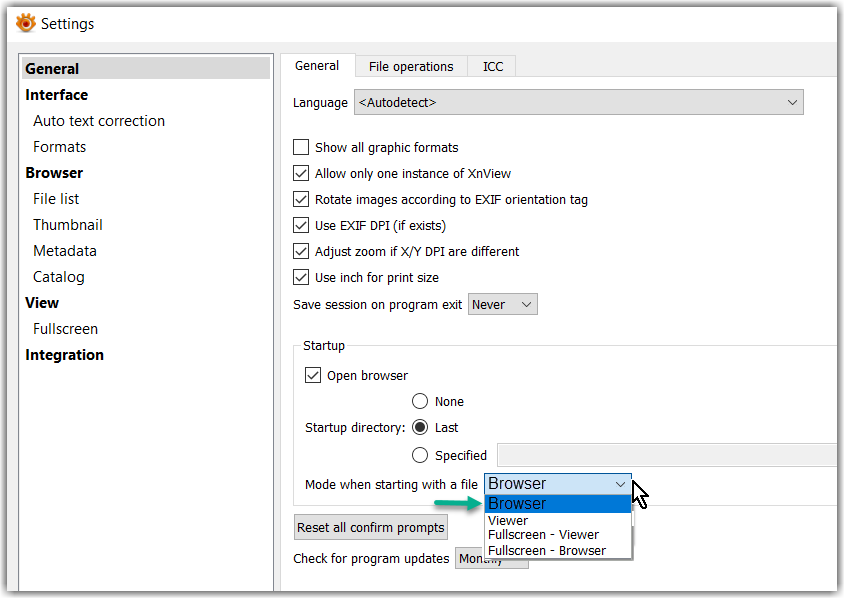Expand Save session on program exit dropdown
The height and width of the screenshot is (599, 845).
(x=502, y=305)
